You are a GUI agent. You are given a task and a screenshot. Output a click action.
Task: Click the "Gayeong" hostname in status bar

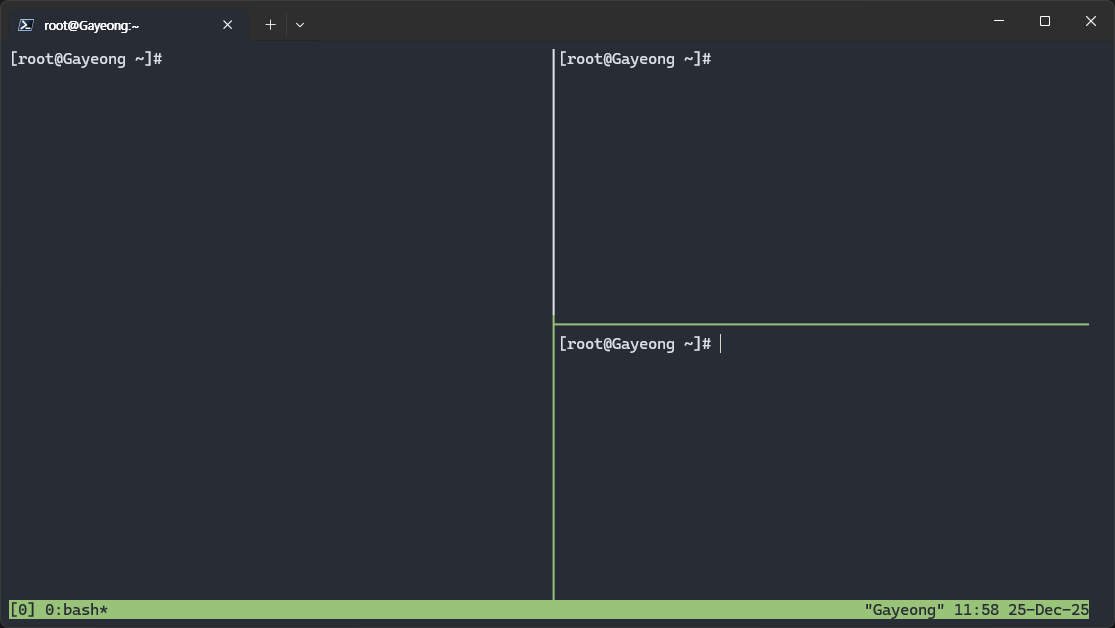[904, 609]
